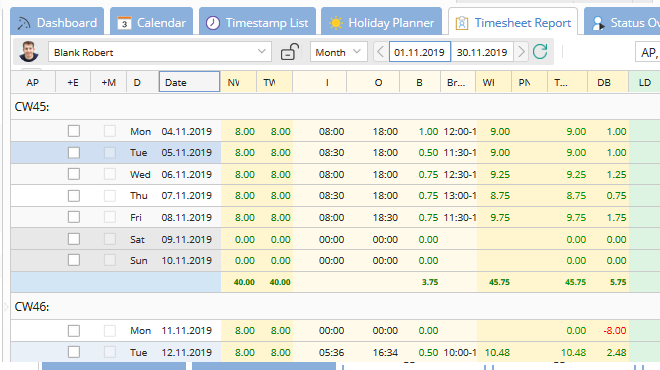This screenshot has height=370, width=660.
Task: Check +E box for Mon 04.11.2019
Action: (74, 131)
